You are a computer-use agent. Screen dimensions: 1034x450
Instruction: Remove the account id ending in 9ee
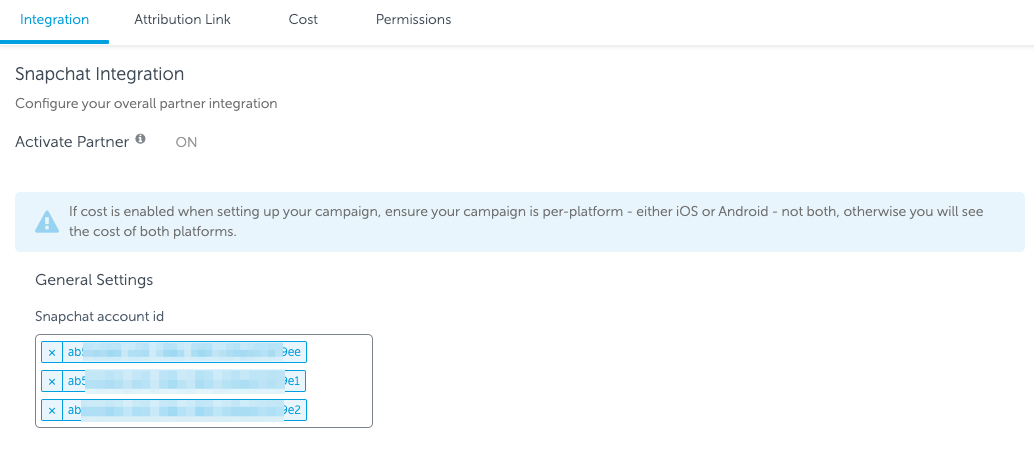52,352
